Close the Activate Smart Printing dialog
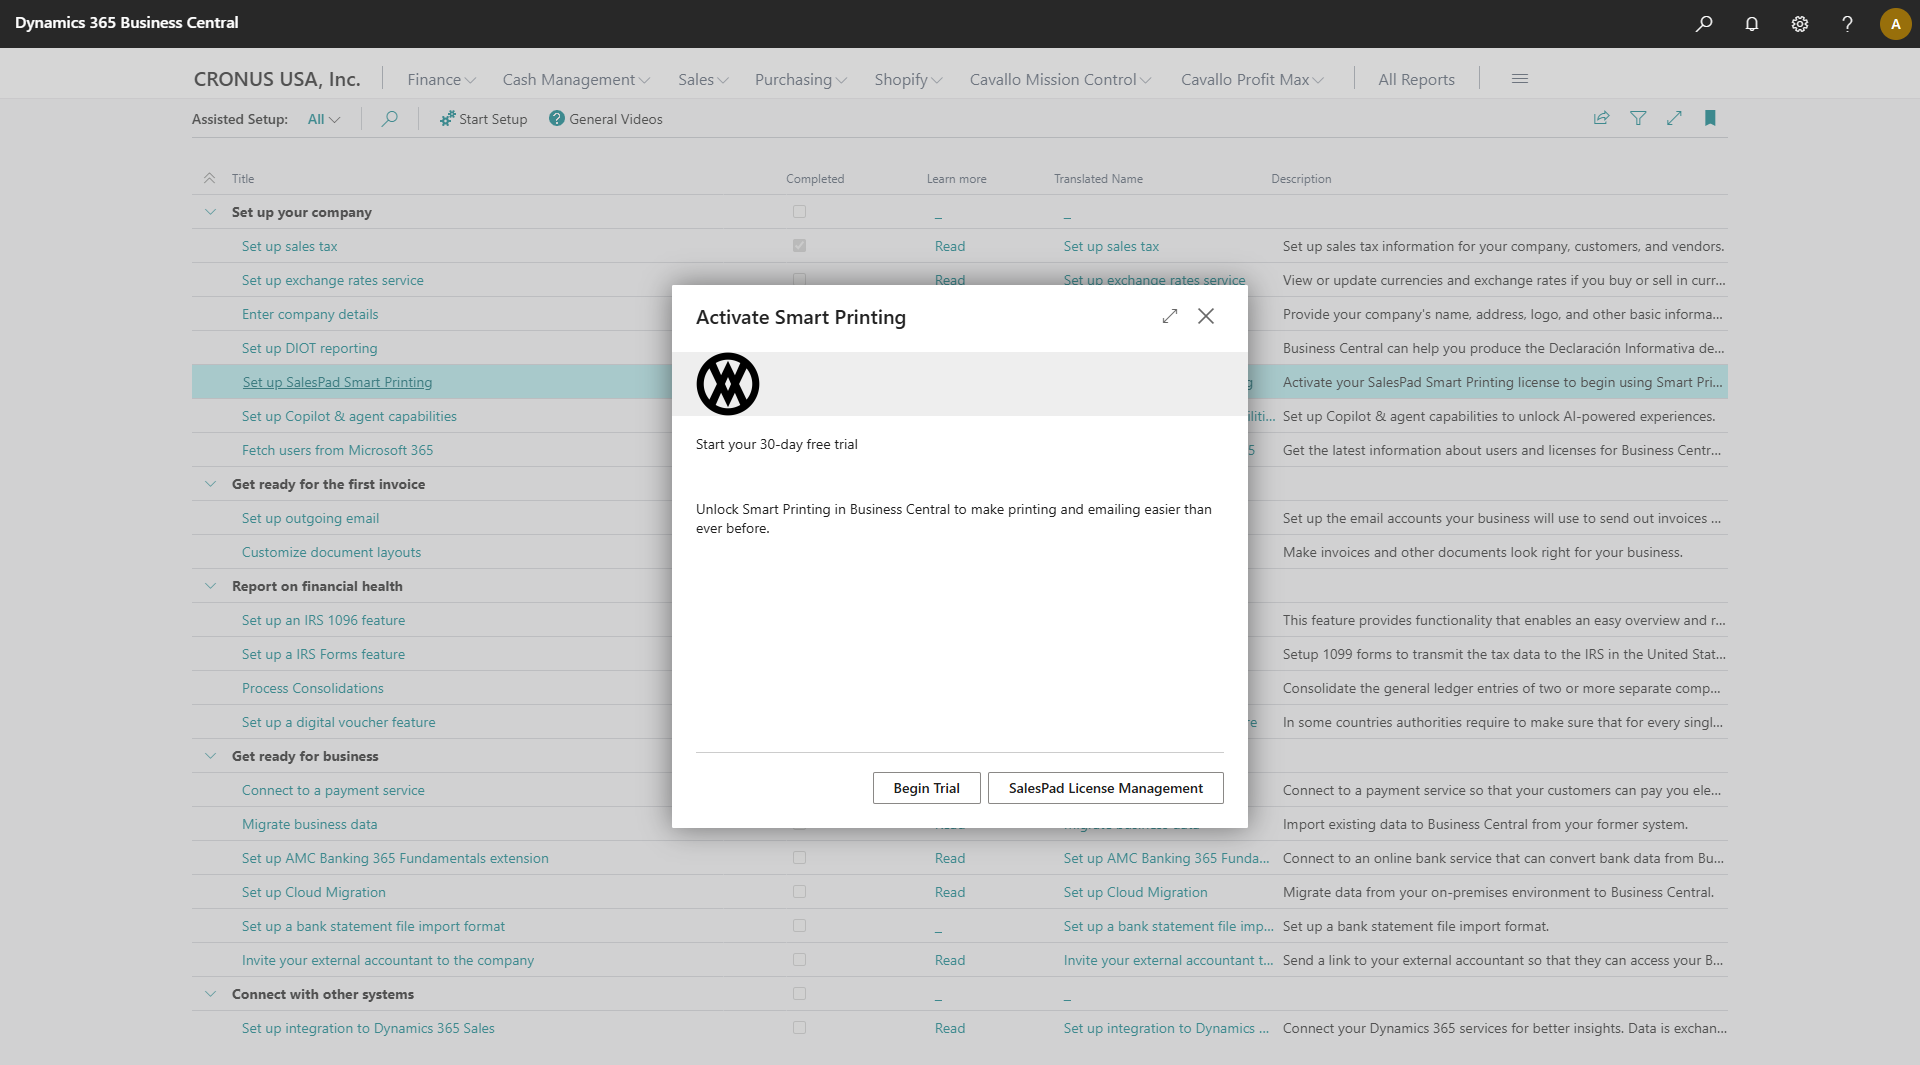The width and height of the screenshot is (1920, 1065). [x=1206, y=316]
